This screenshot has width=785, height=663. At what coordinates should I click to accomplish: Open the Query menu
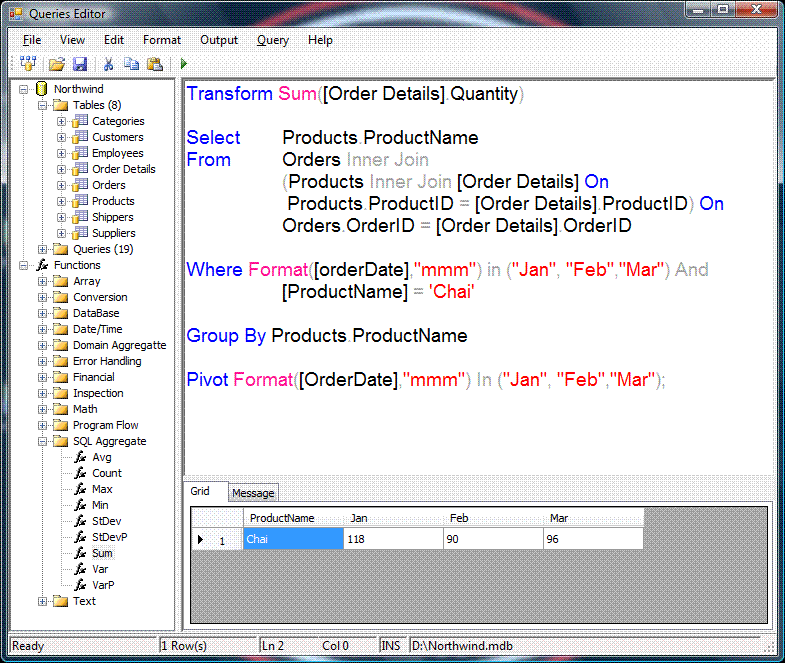coord(273,40)
